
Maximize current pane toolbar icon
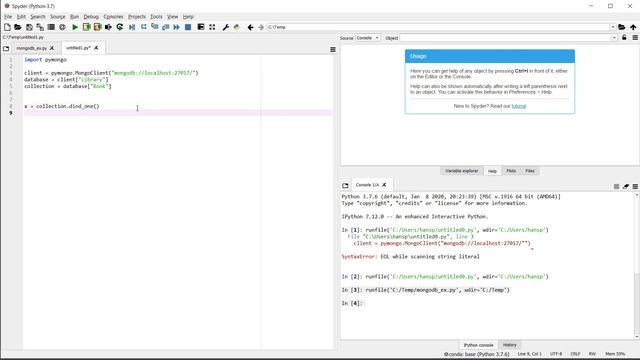pos(201,27)
